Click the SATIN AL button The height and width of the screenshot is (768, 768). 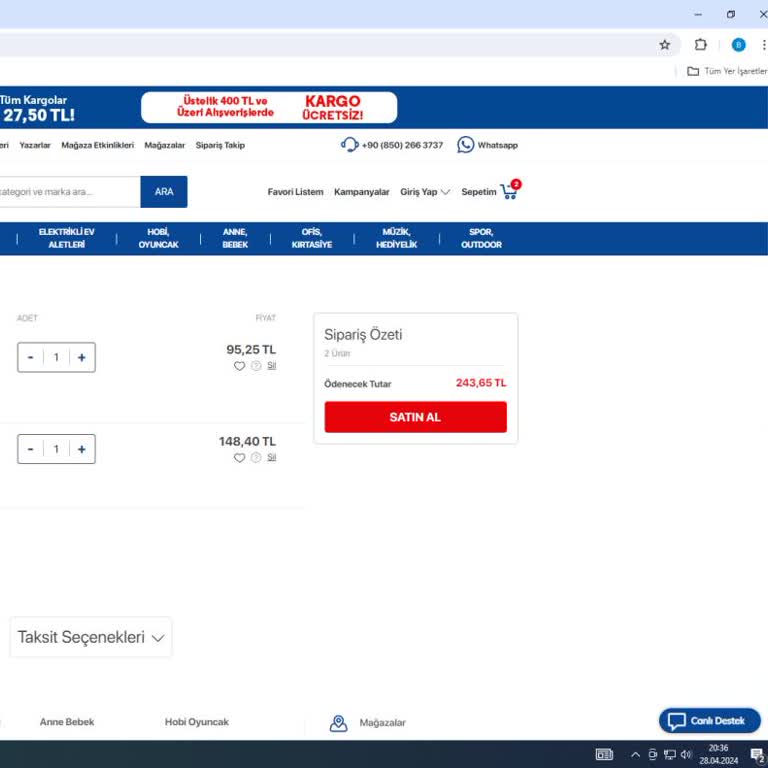pos(415,417)
